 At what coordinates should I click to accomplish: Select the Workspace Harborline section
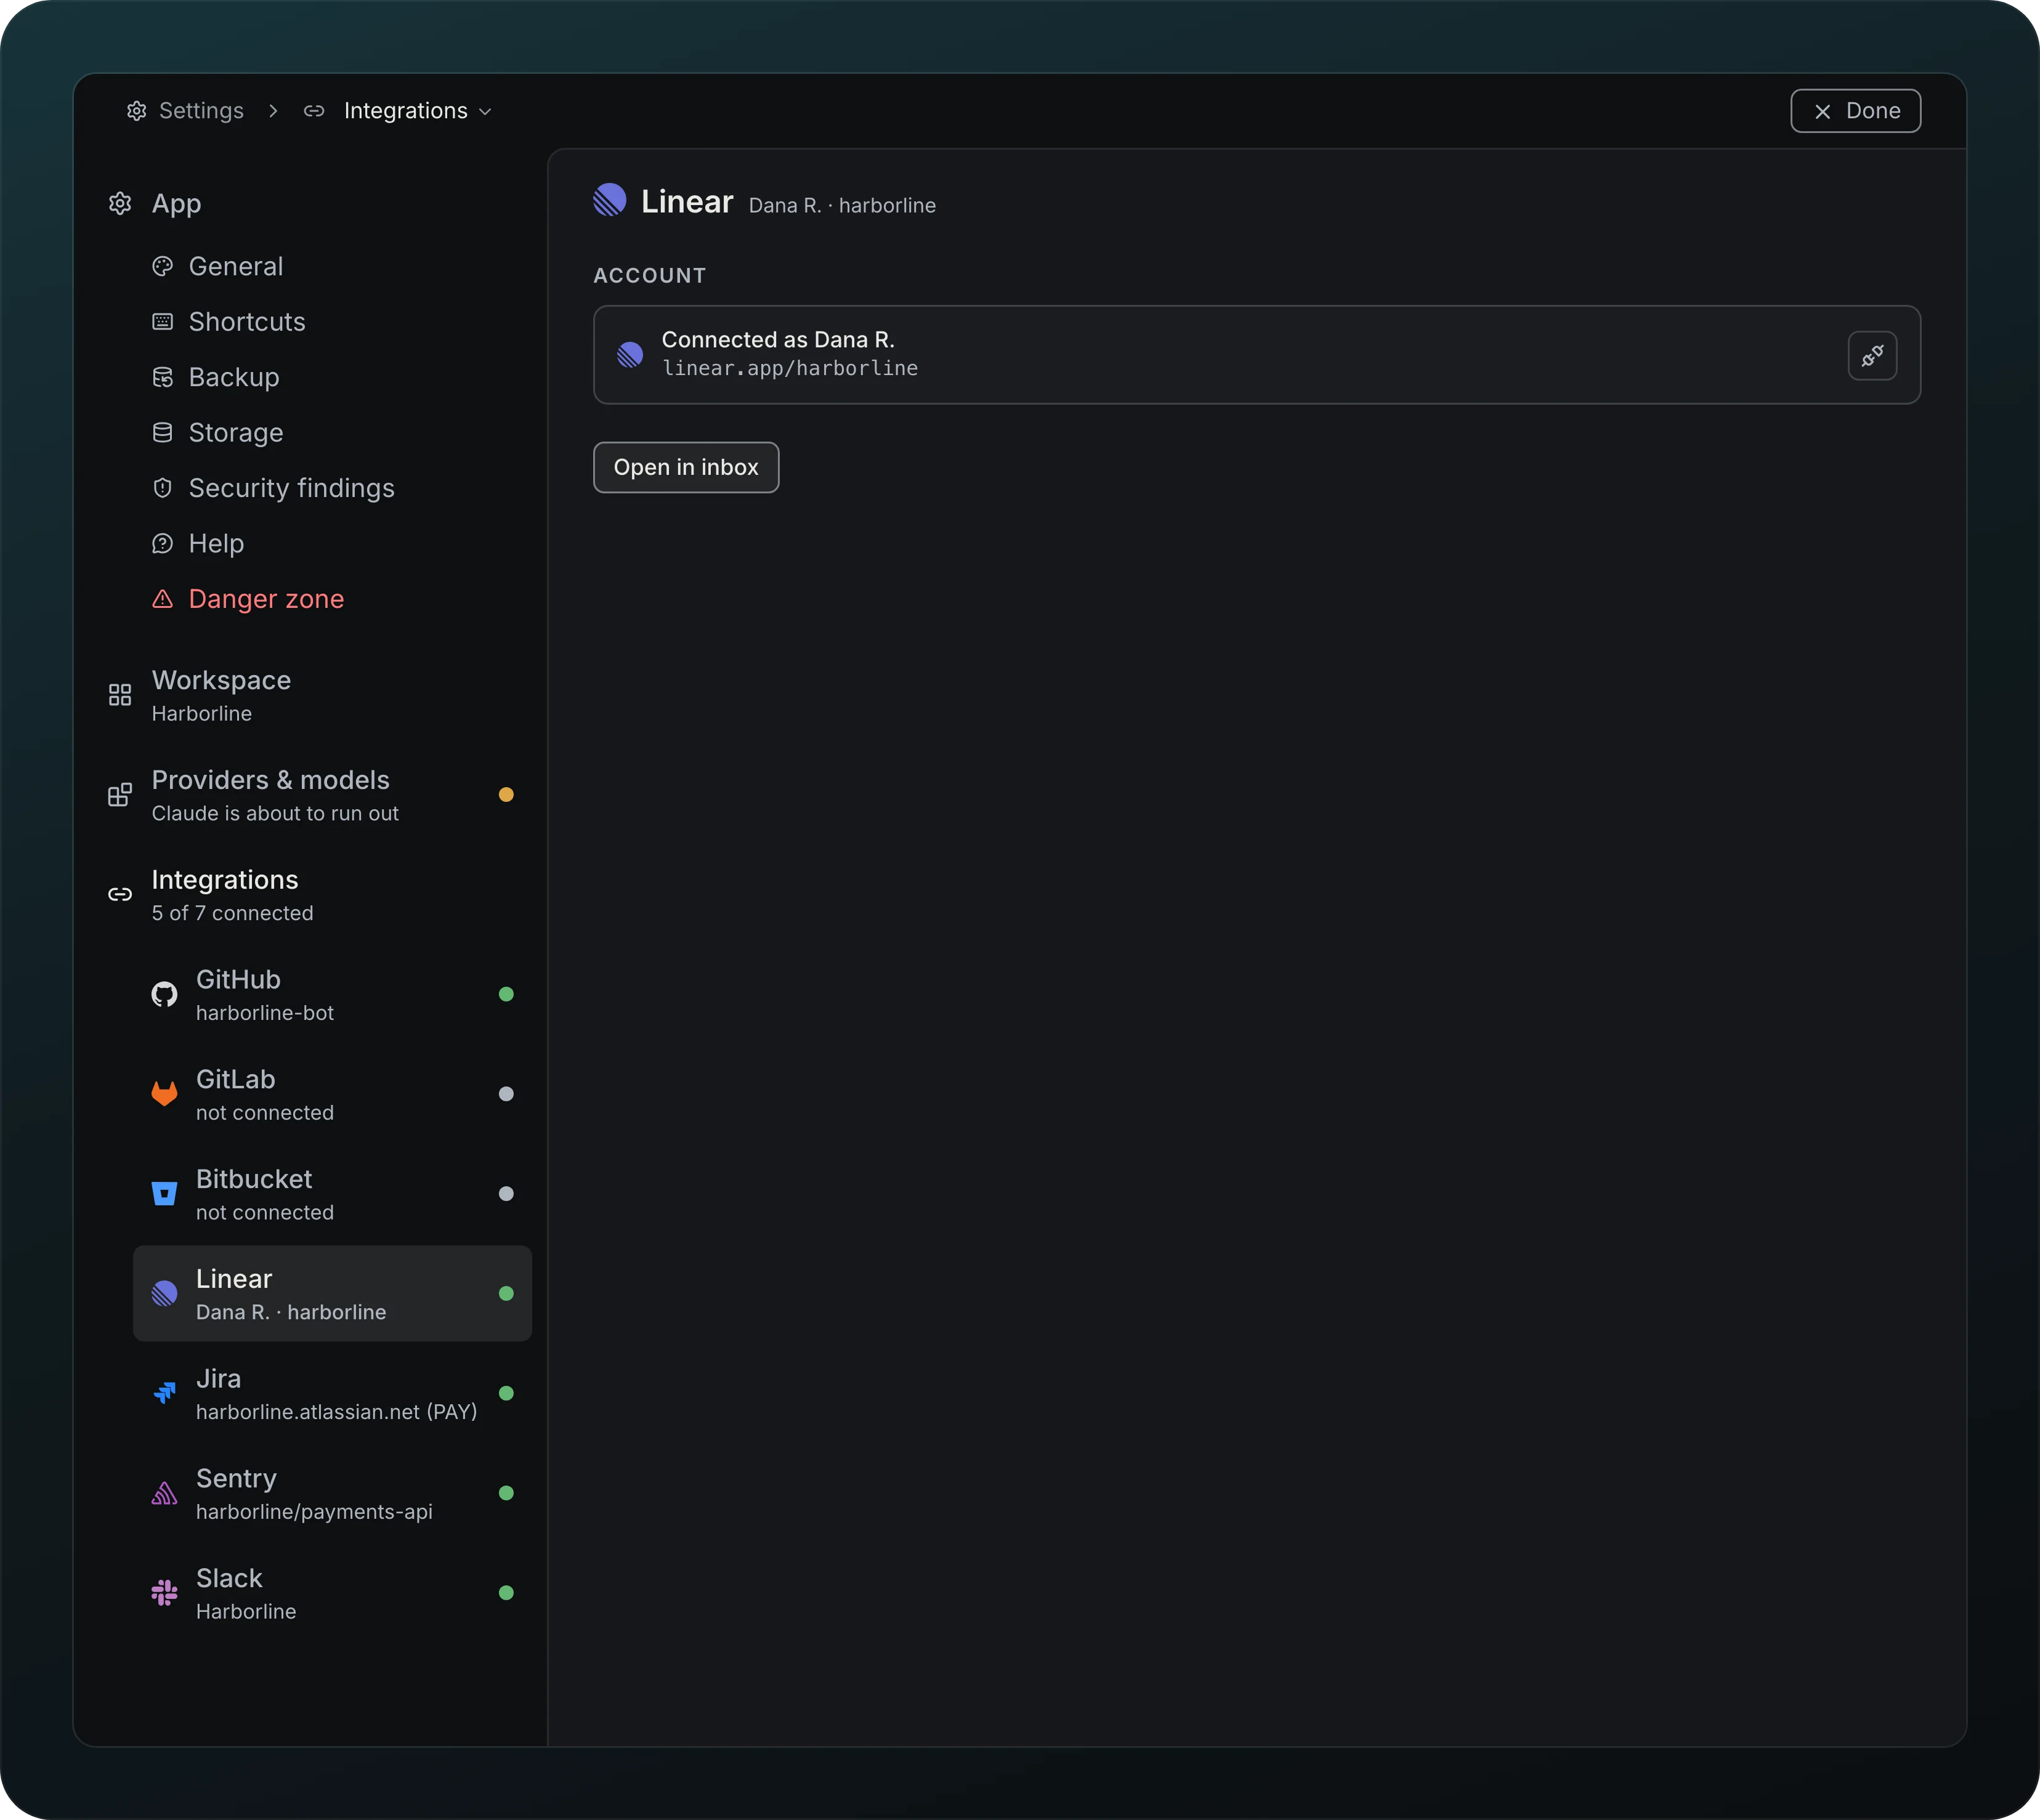click(310, 695)
